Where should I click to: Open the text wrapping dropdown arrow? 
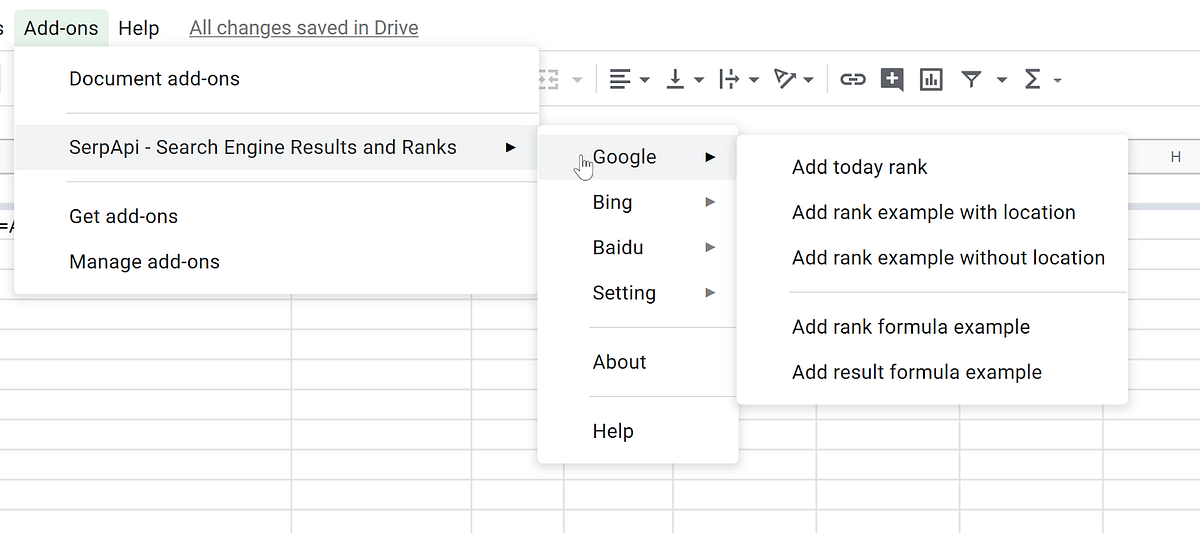coord(754,80)
